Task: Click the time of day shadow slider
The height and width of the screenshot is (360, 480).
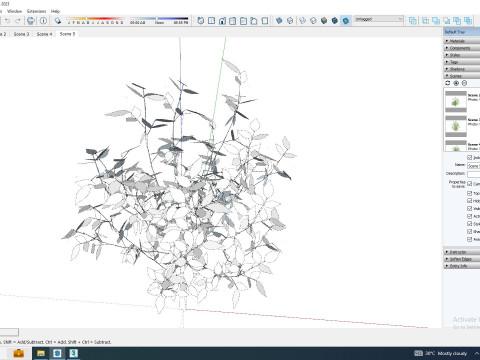Action: [x=159, y=20]
